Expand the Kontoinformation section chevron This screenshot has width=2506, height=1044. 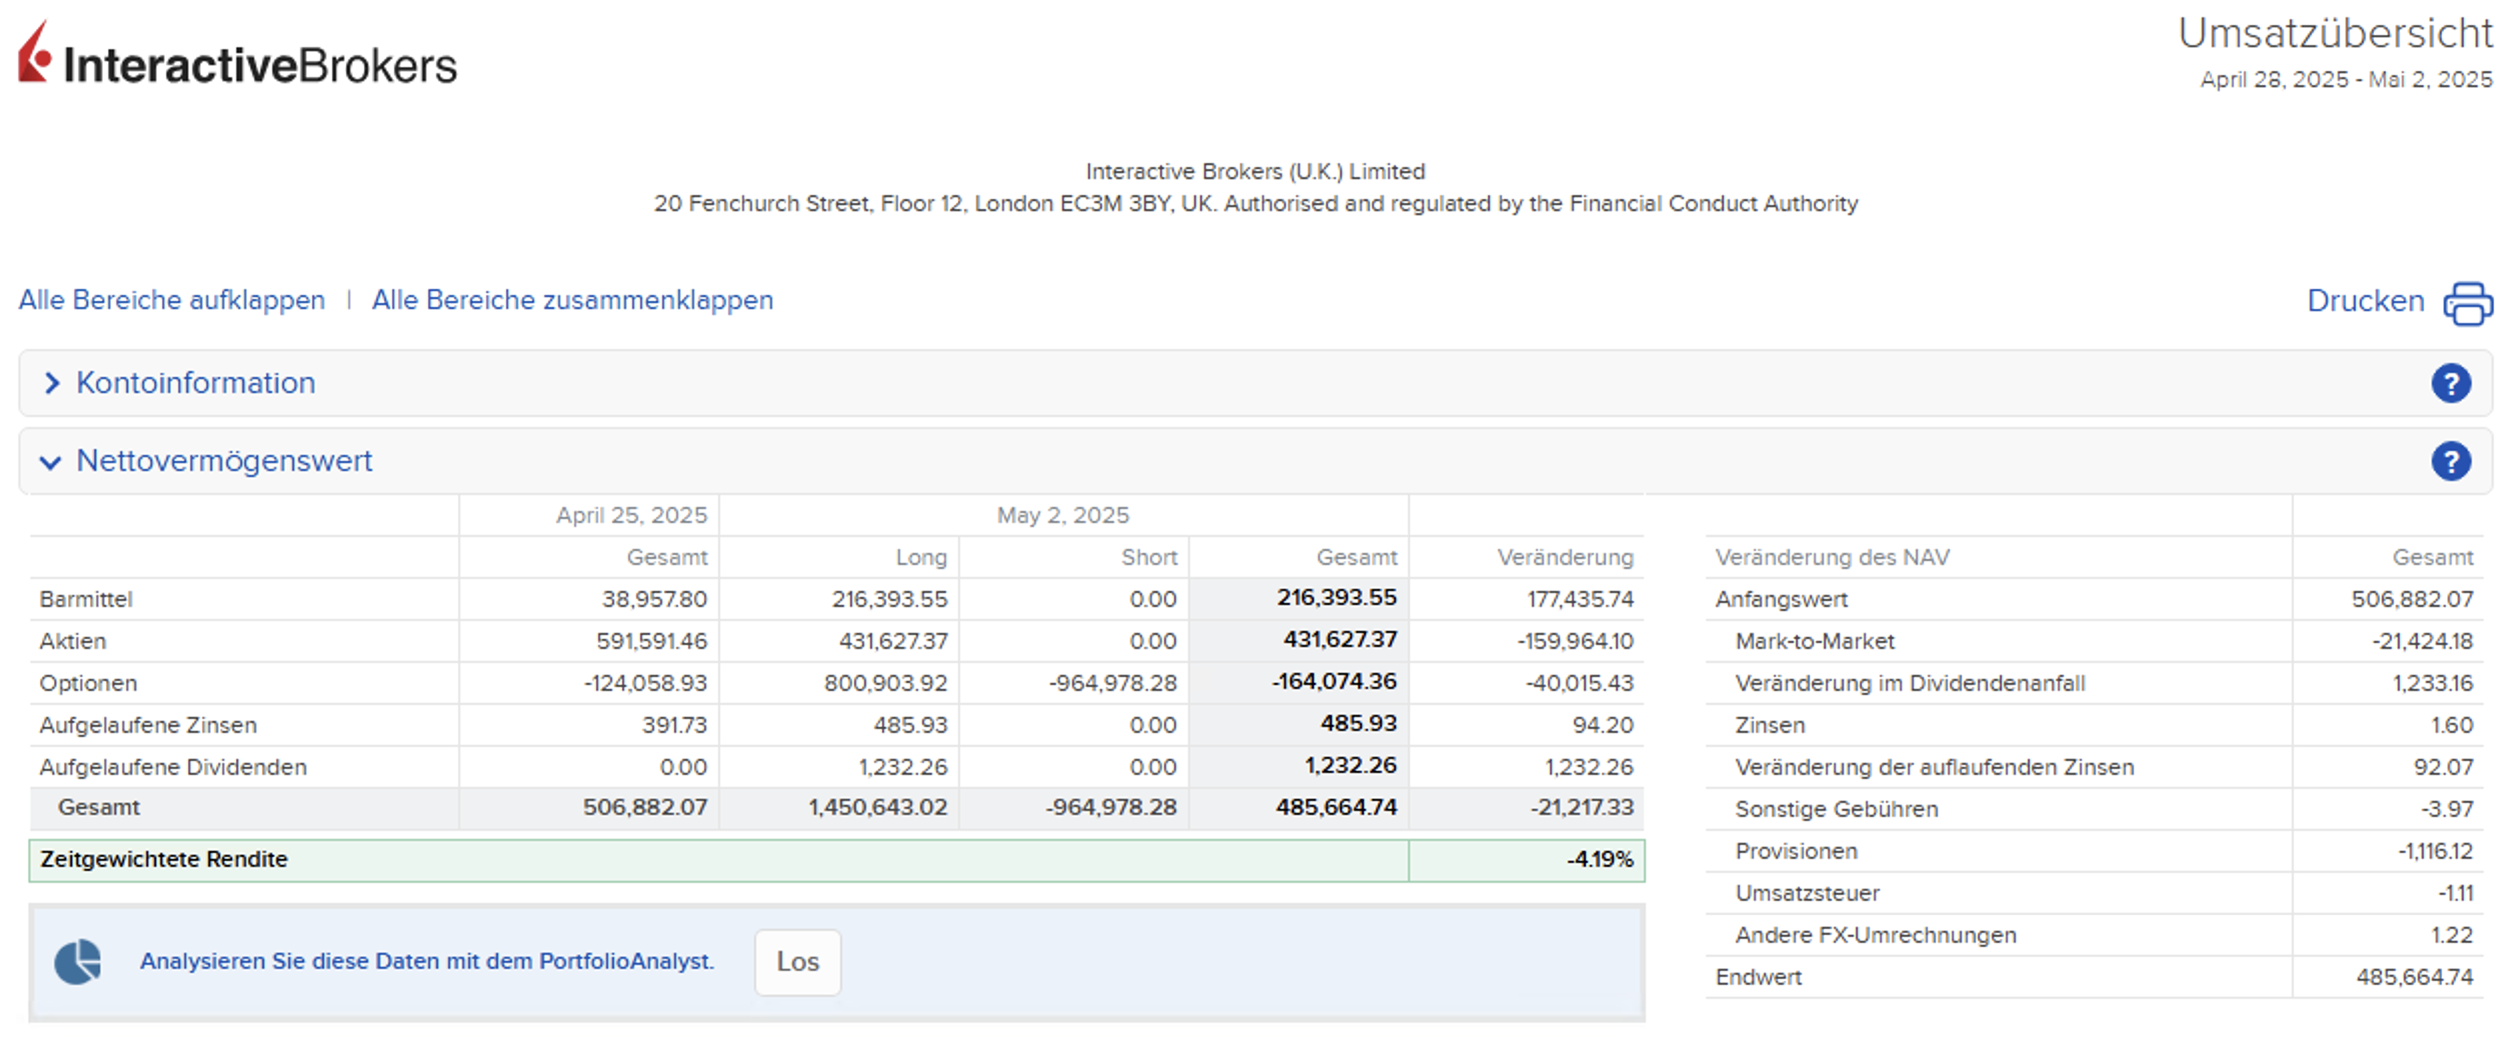click(x=52, y=384)
